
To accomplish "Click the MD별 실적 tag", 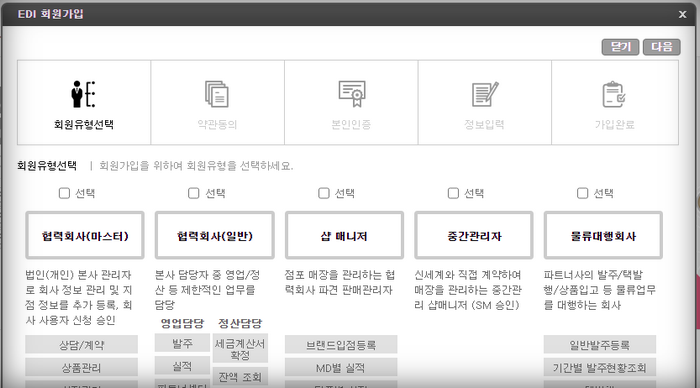I will (x=341, y=367).
